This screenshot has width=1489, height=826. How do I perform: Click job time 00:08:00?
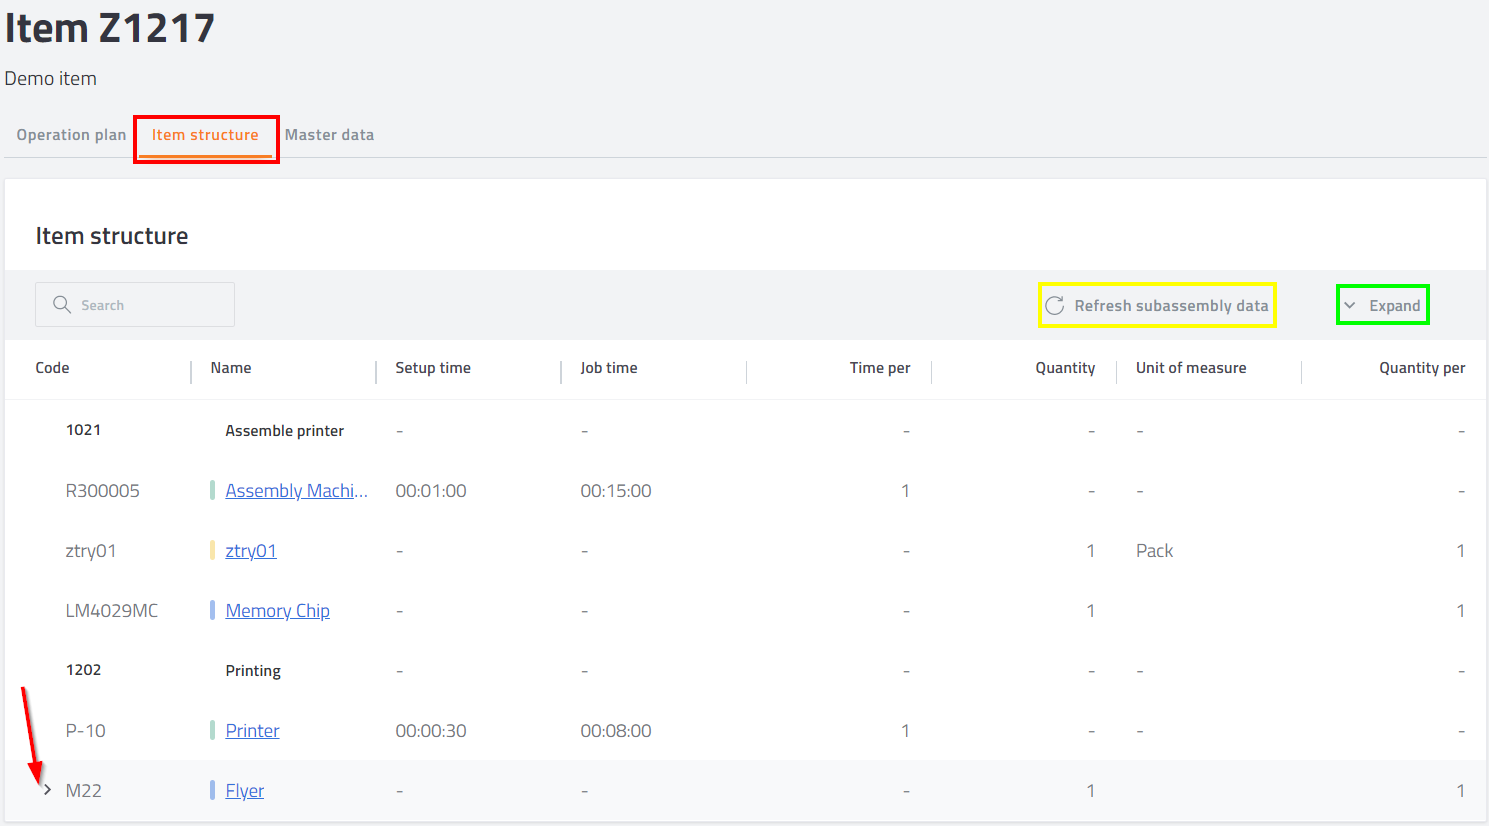coord(616,731)
